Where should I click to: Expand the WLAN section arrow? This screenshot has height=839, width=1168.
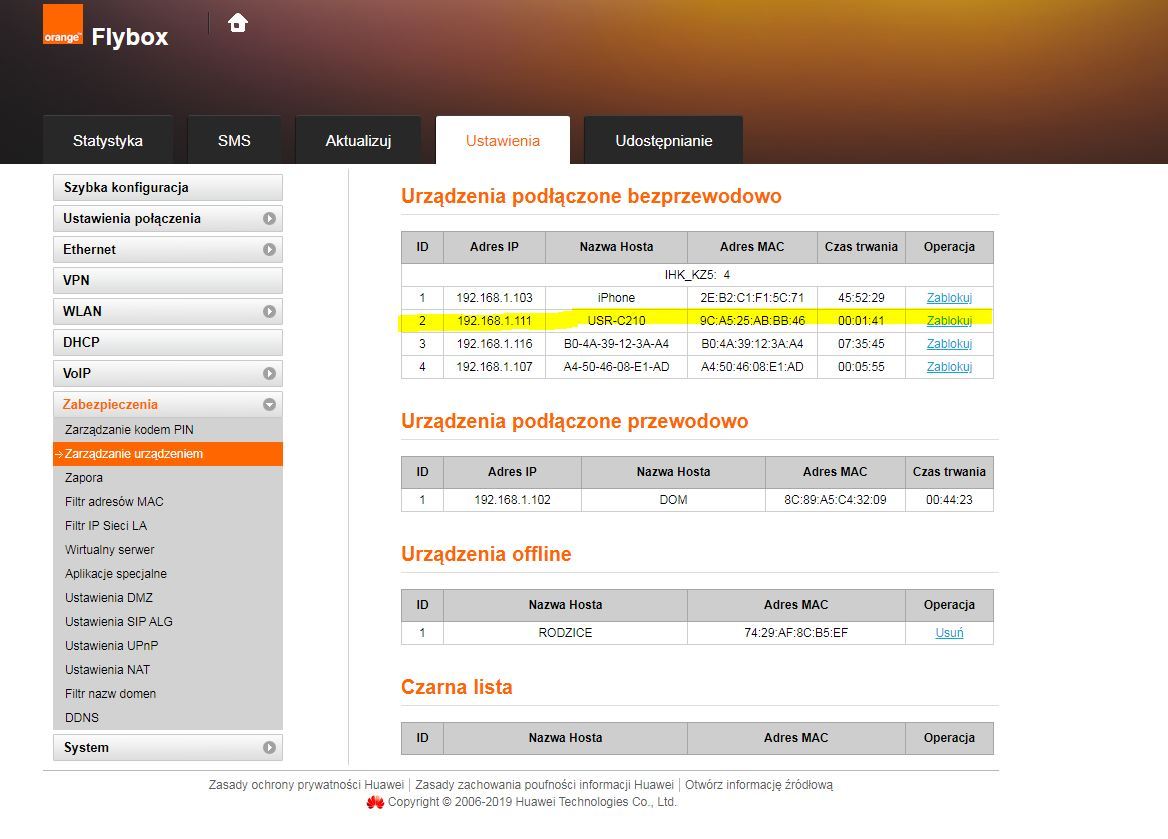click(269, 312)
